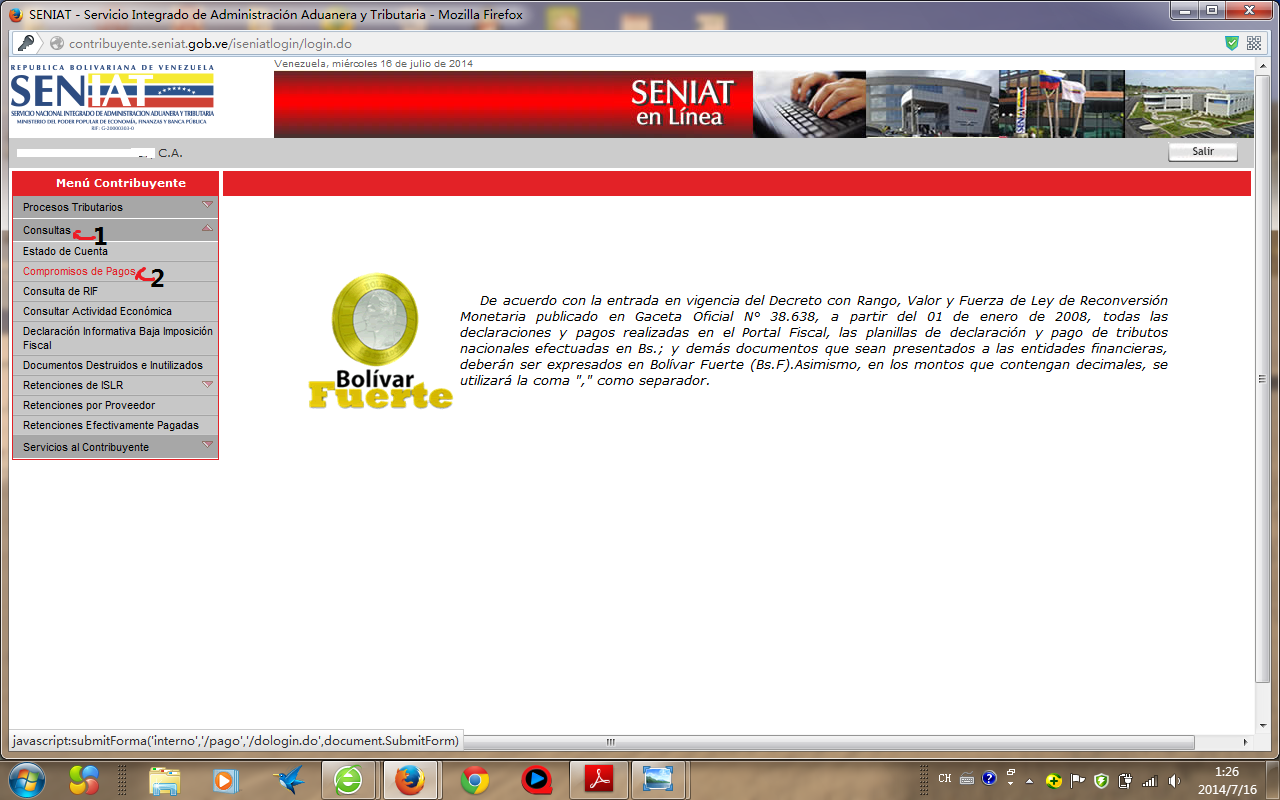Viewport: 1280px width, 800px height.
Task: Open the Procesos Tributarios menu
Action: point(115,207)
